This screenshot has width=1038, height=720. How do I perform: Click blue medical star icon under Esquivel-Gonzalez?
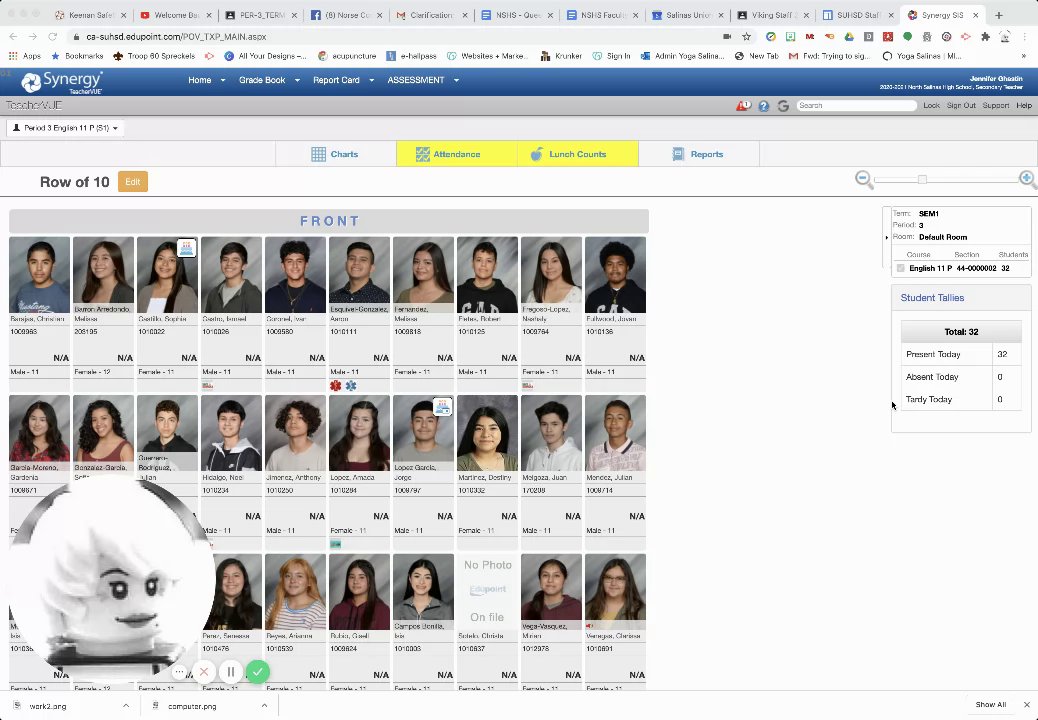click(x=351, y=385)
